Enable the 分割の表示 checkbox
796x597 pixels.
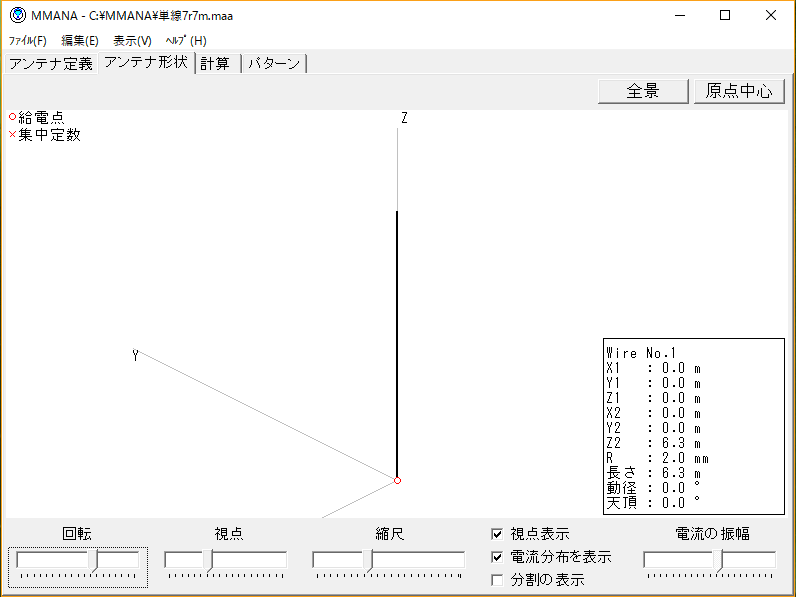tap(497, 579)
